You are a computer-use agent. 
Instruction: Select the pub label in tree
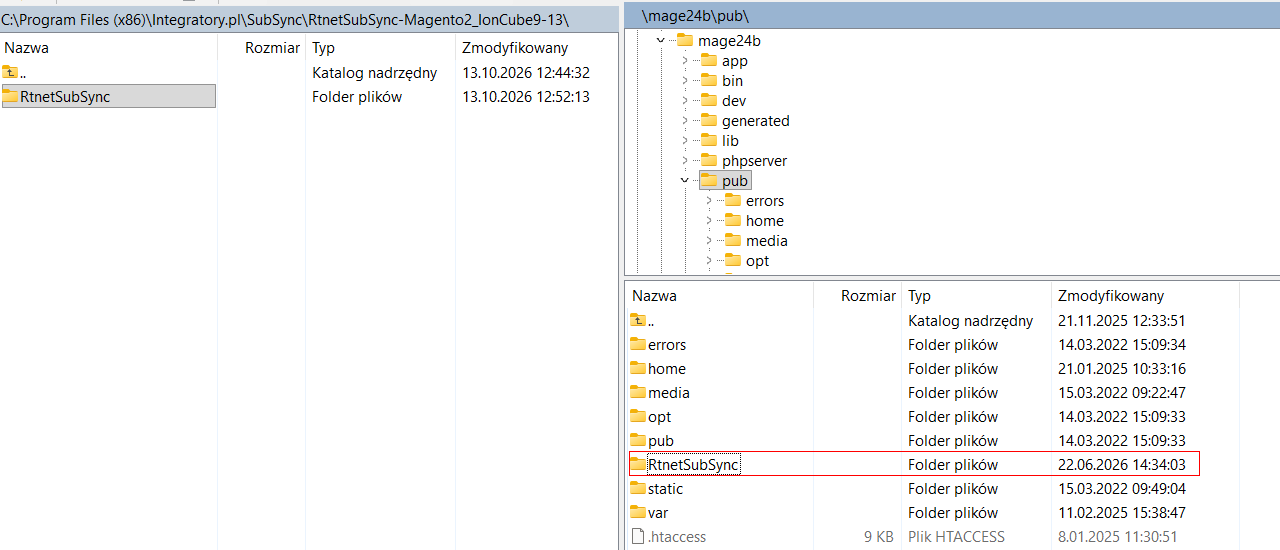point(735,180)
